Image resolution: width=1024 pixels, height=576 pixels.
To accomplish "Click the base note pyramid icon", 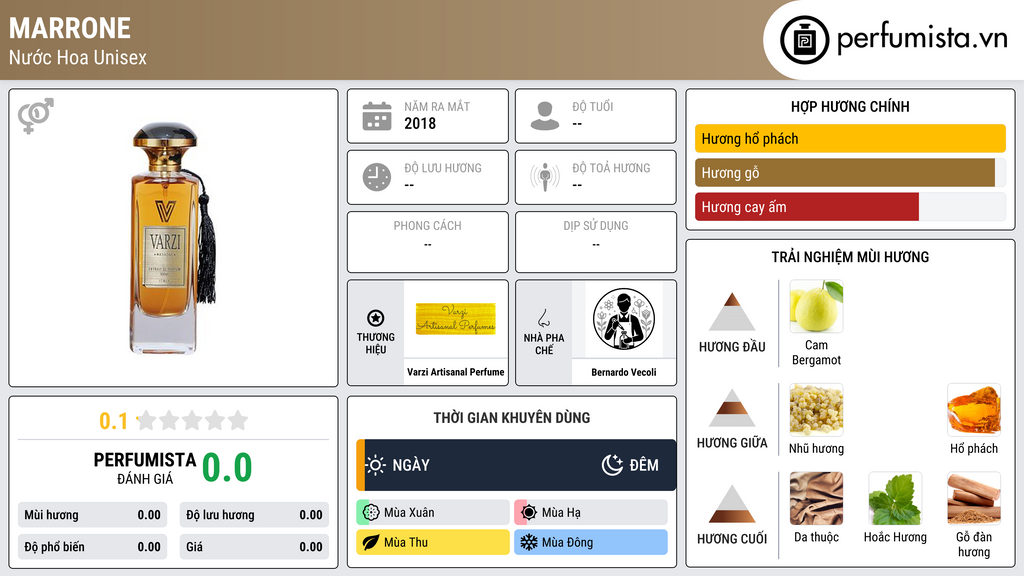I will pyautogui.click(x=732, y=504).
